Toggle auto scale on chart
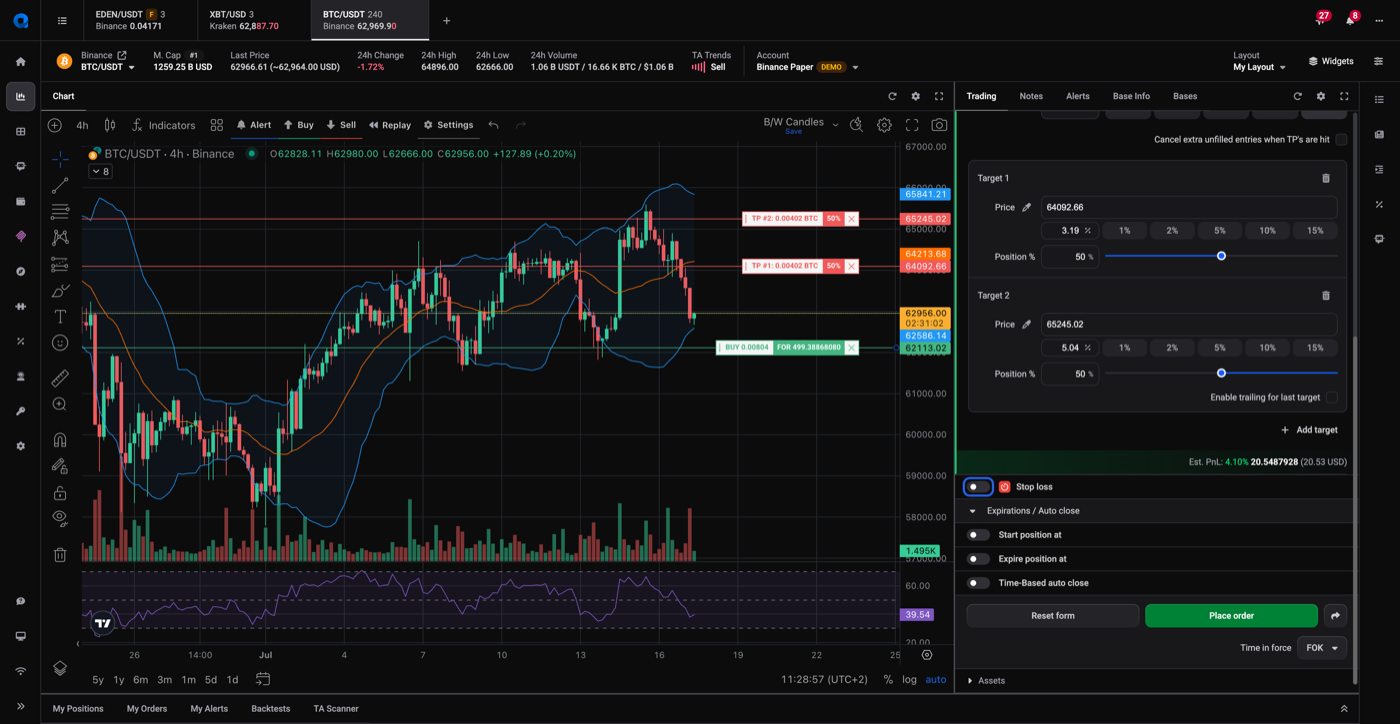The width and height of the screenshot is (1400, 724). tap(936, 679)
